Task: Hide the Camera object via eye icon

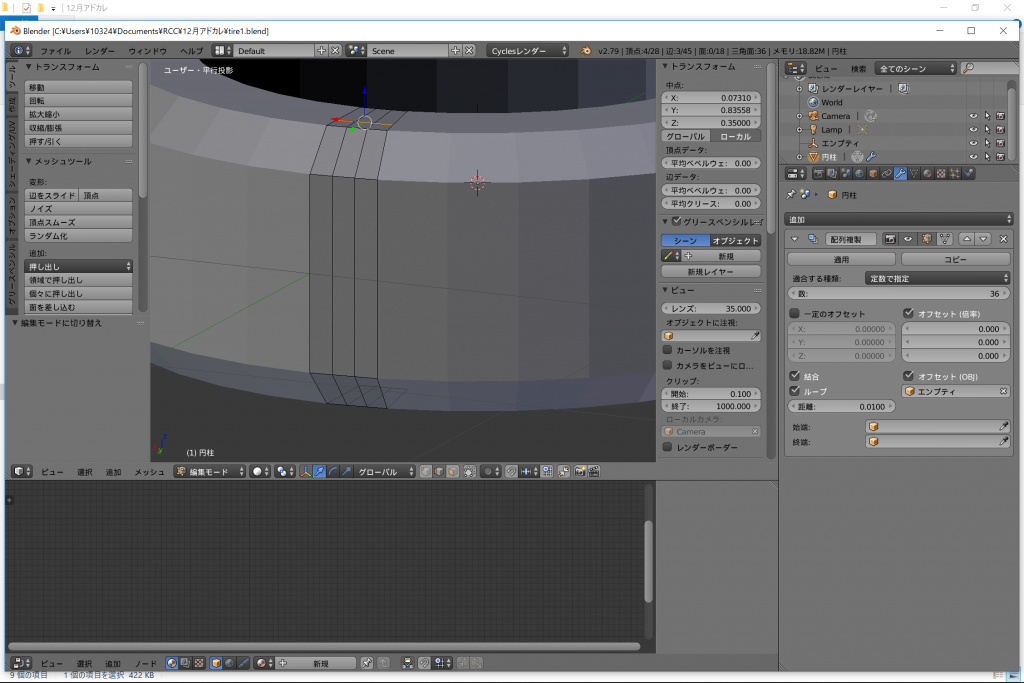Action: click(973, 116)
